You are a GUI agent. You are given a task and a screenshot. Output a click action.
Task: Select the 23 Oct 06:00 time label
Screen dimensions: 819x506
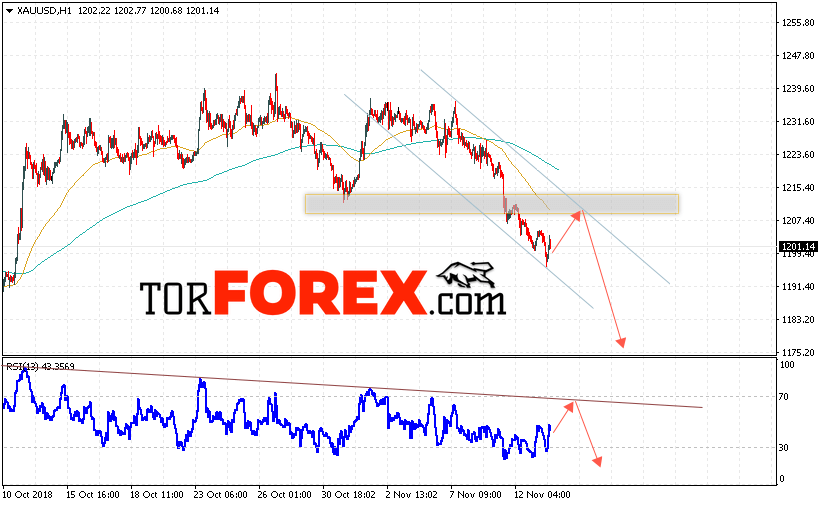(x=220, y=494)
